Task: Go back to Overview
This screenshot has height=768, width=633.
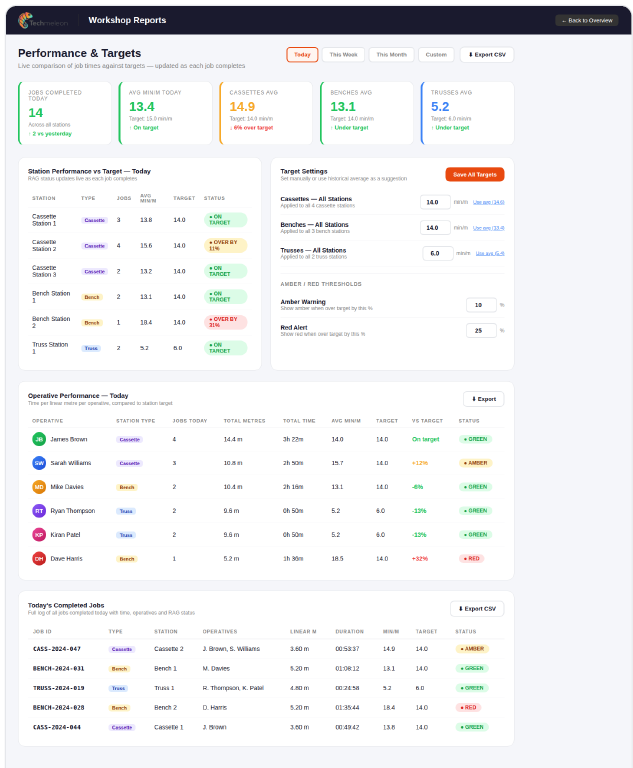Action: [x=587, y=21]
